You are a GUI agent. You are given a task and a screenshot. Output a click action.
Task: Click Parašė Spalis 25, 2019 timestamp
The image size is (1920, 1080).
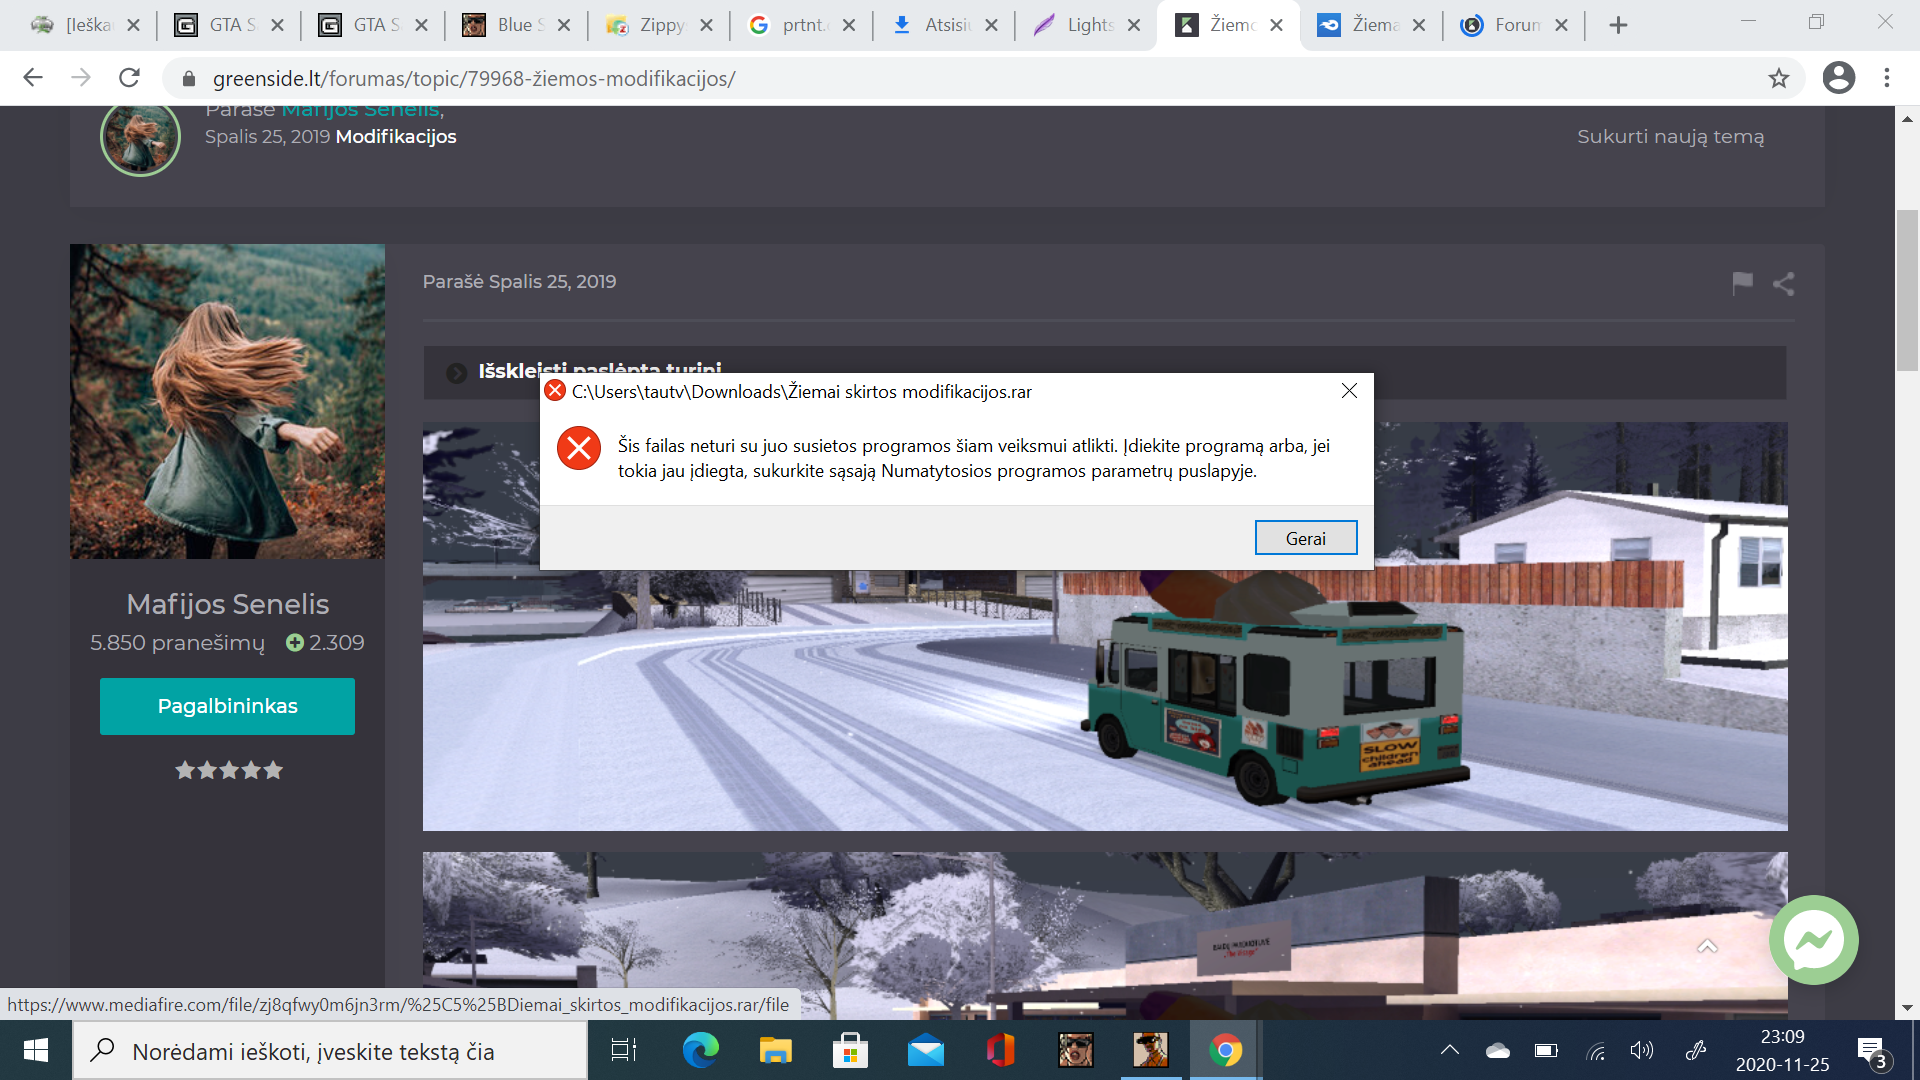[x=519, y=282]
